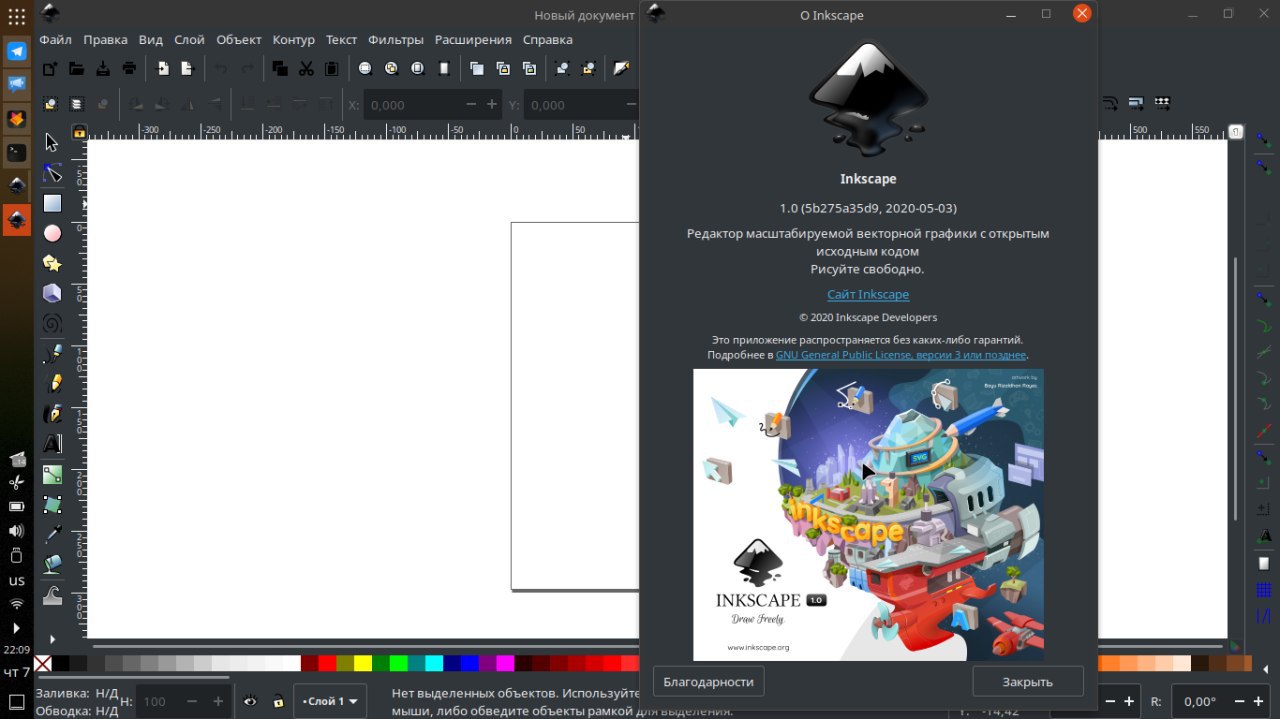This screenshot has height=719, width=1280.
Task: Open the Расширения menu
Action: [473, 39]
